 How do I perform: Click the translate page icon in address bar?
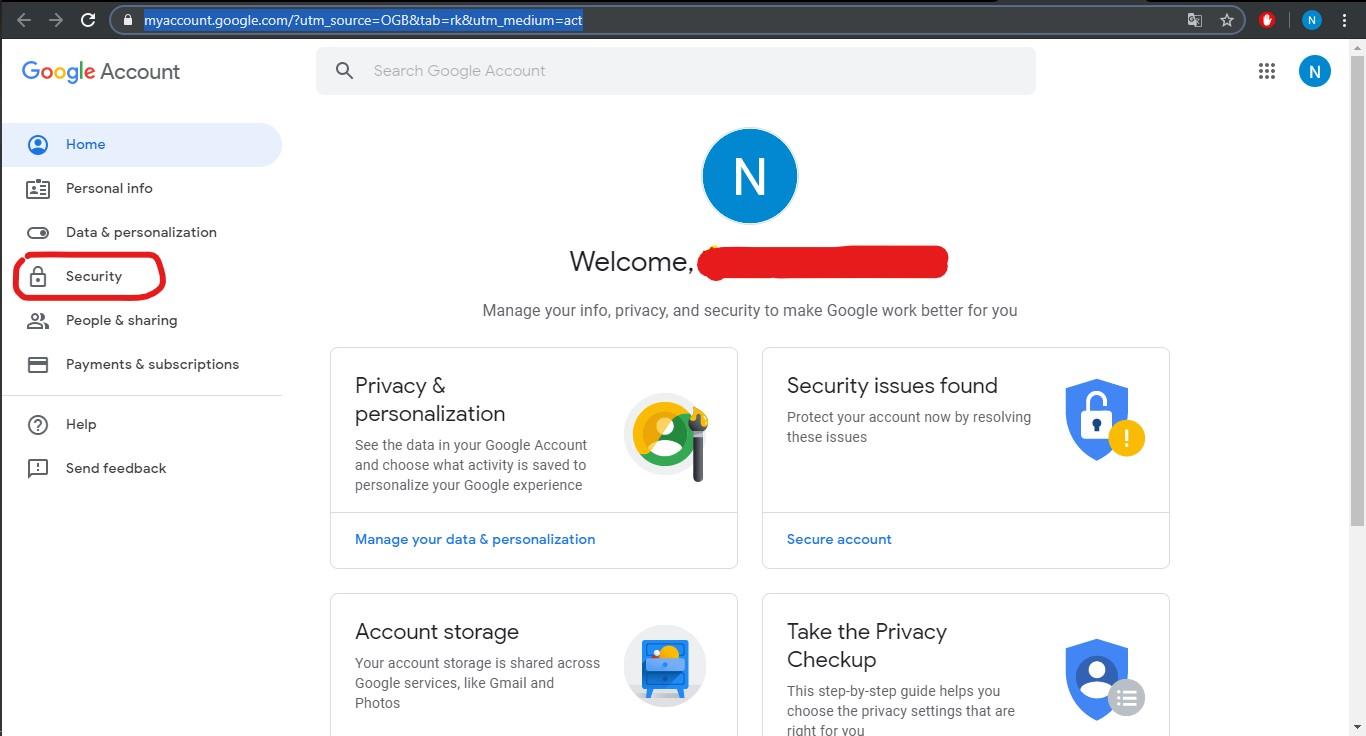coord(1194,20)
